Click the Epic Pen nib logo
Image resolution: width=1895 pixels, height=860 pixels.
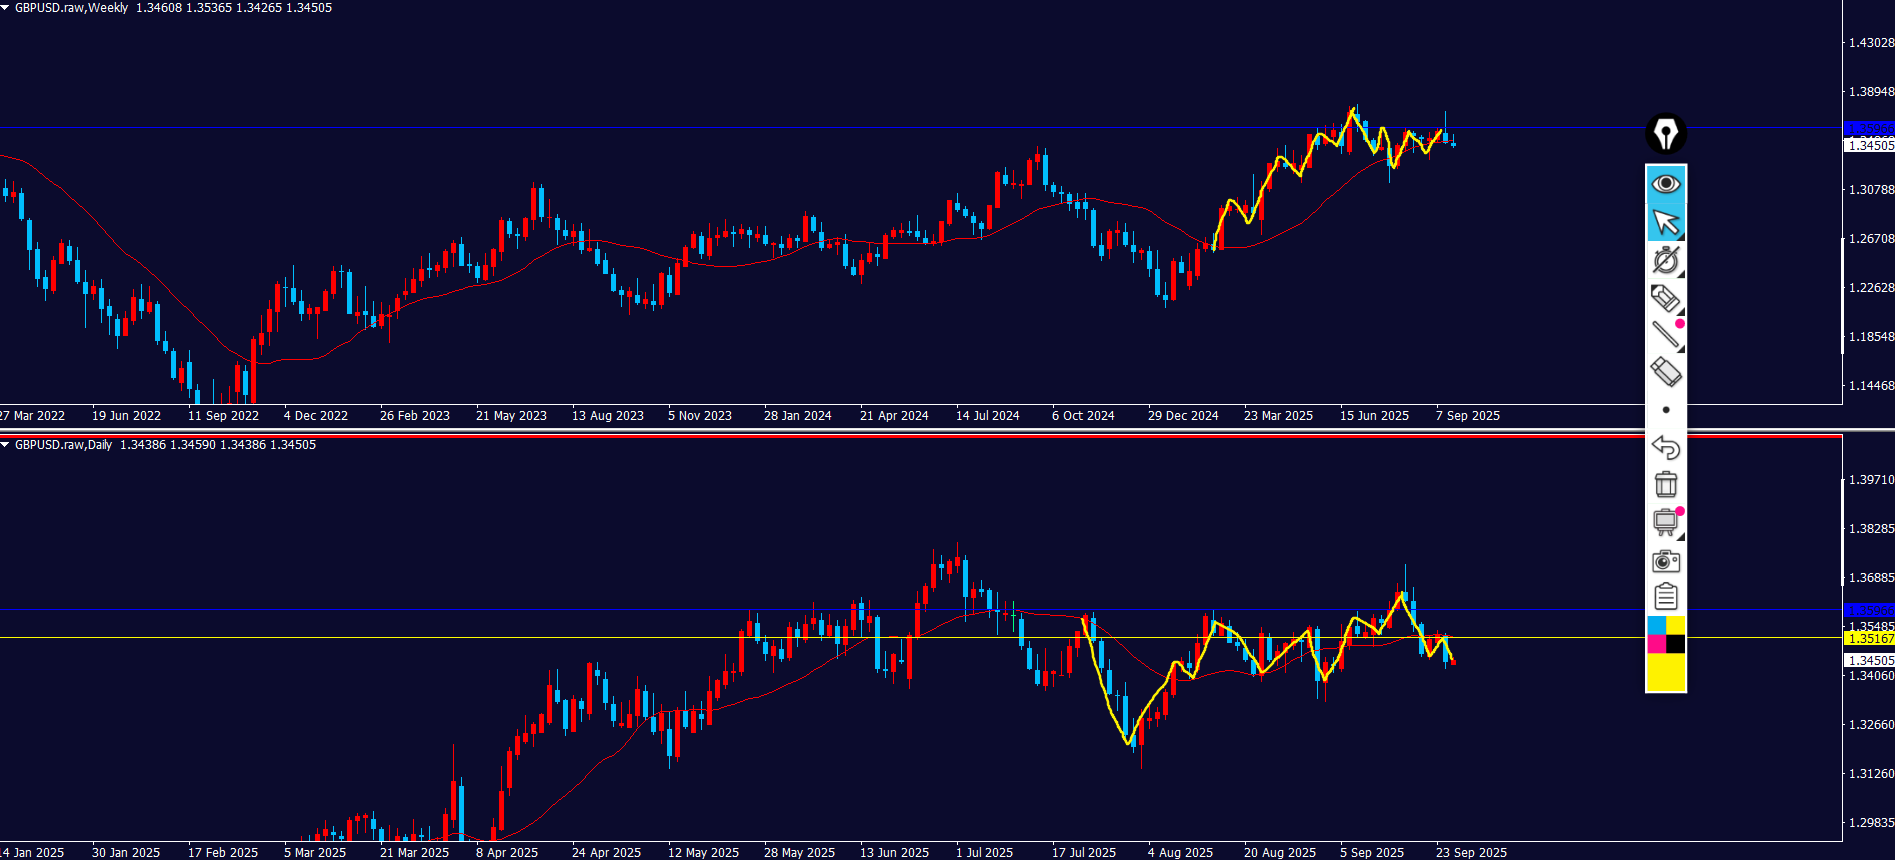[1665, 134]
